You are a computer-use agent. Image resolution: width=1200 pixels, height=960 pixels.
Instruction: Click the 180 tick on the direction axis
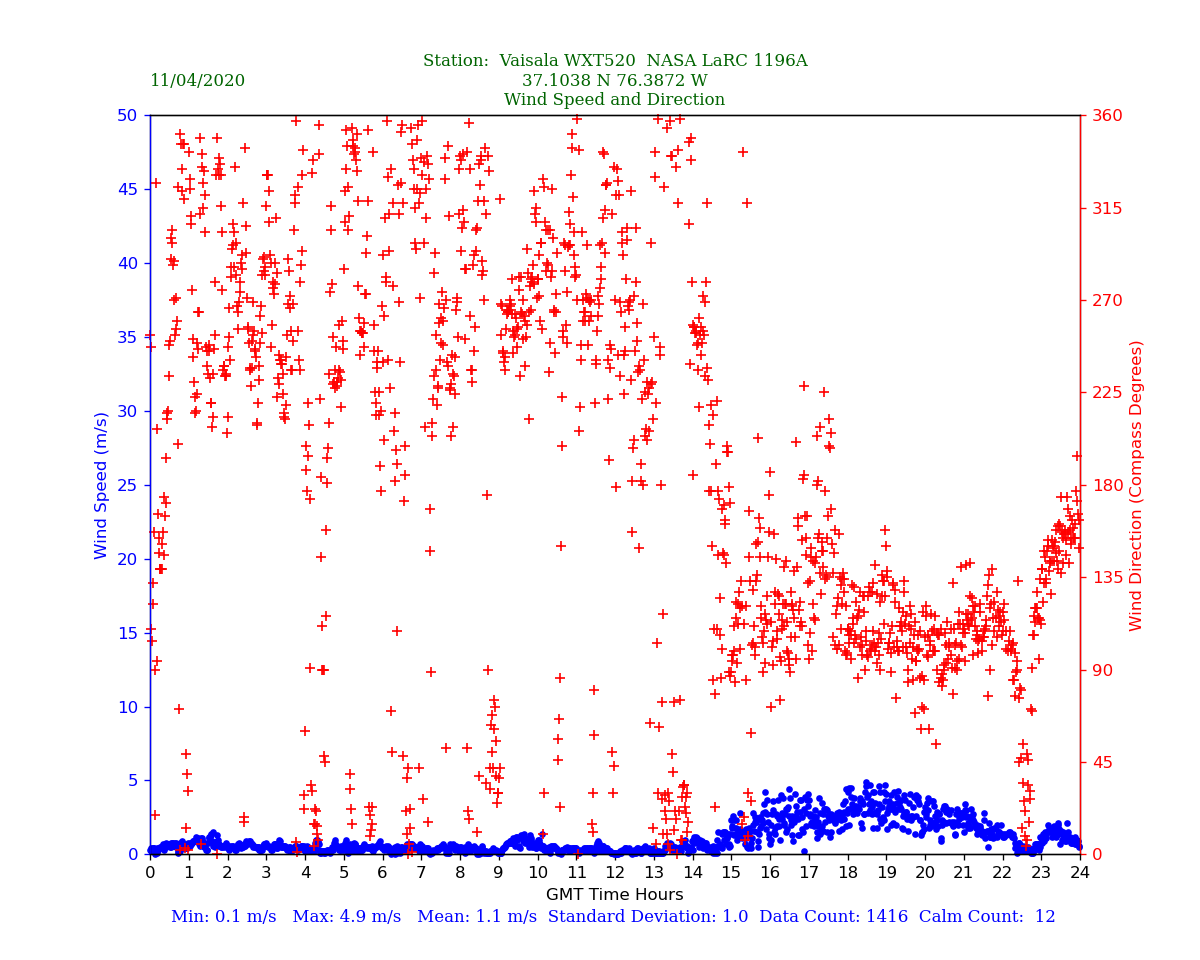(x=1105, y=485)
